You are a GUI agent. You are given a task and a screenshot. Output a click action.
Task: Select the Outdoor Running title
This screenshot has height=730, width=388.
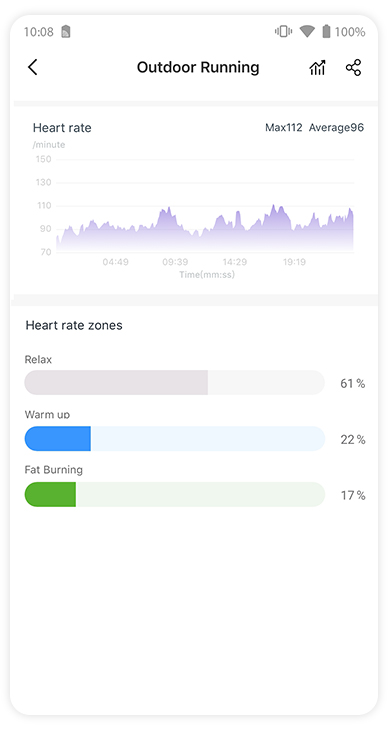tap(198, 68)
